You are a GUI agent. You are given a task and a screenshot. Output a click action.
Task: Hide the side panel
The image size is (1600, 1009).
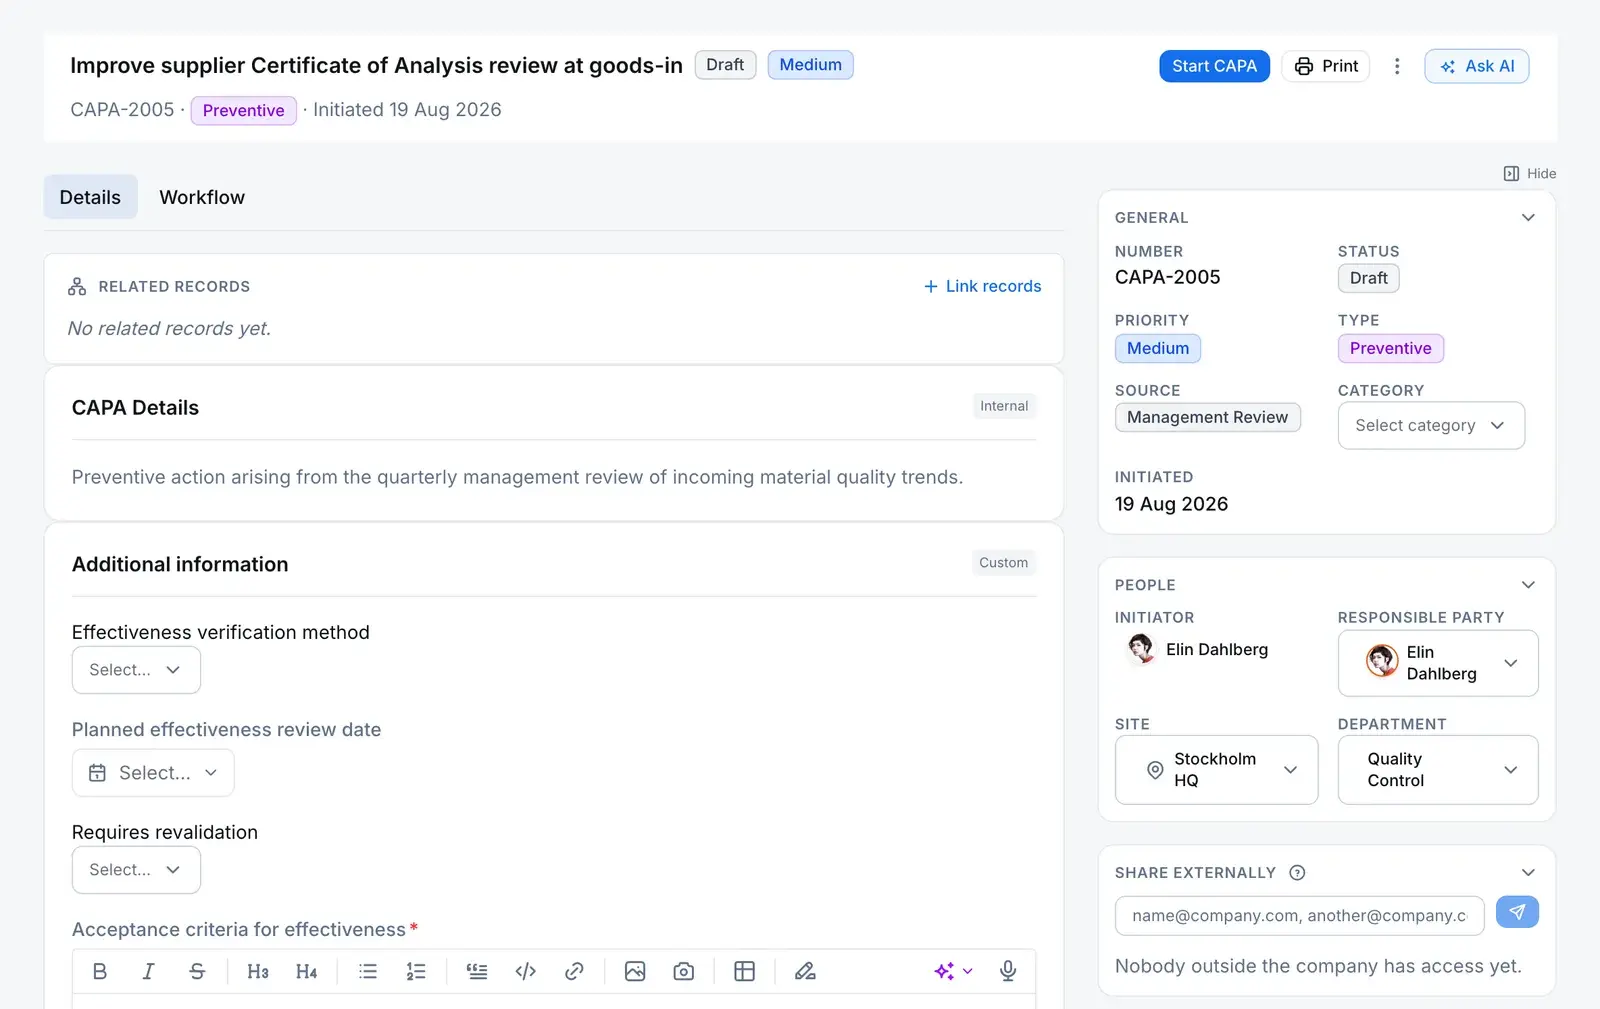1530,173
